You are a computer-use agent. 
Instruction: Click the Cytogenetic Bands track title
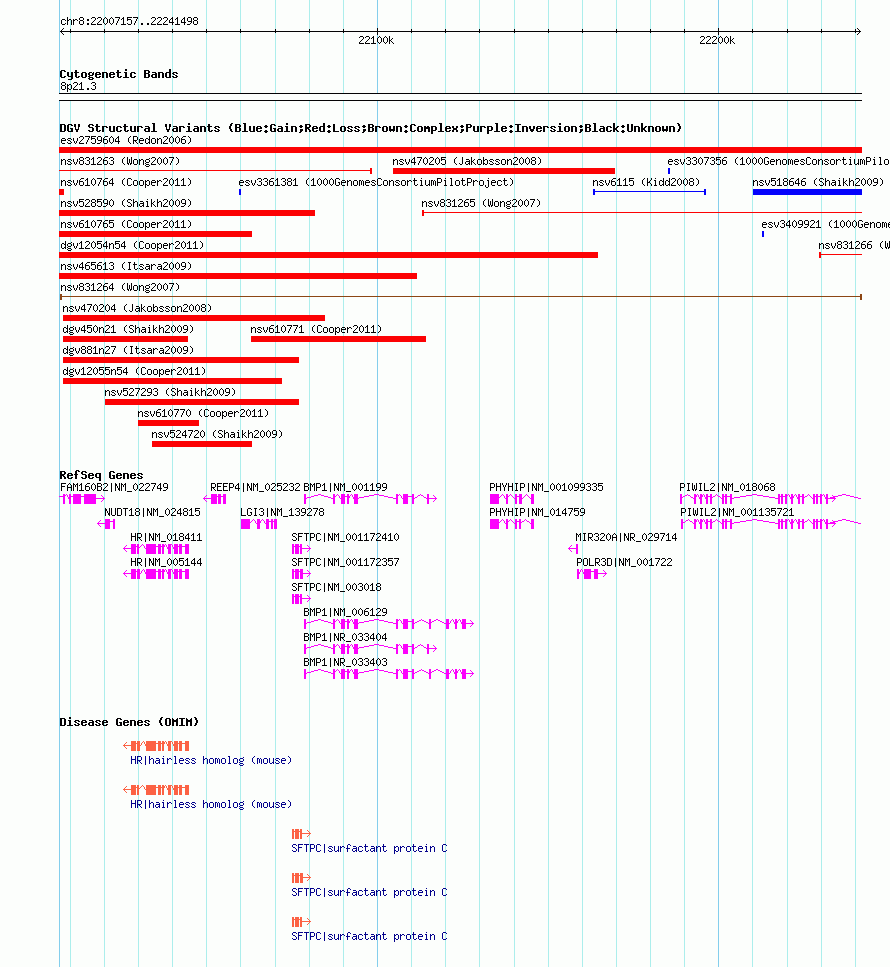[x=119, y=74]
